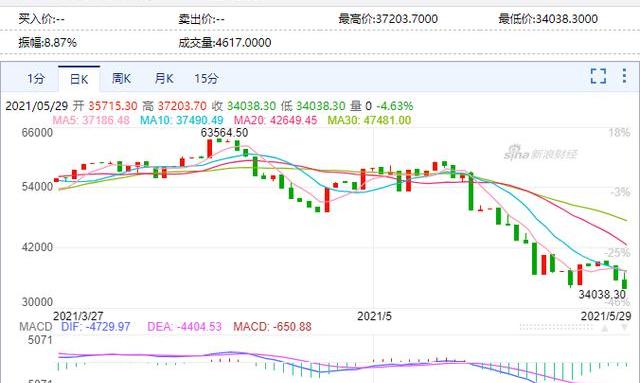This screenshot has height=383, width=640.
Task: Expand chart to fullscreen view
Action: 598,76
